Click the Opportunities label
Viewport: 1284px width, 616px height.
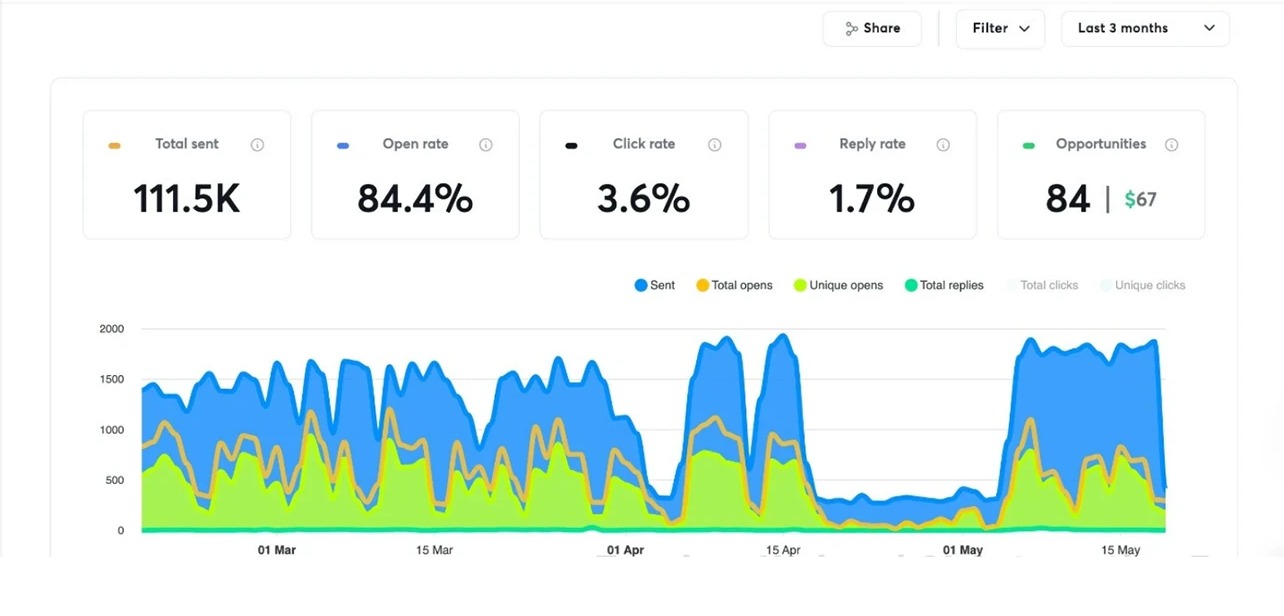point(1101,144)
